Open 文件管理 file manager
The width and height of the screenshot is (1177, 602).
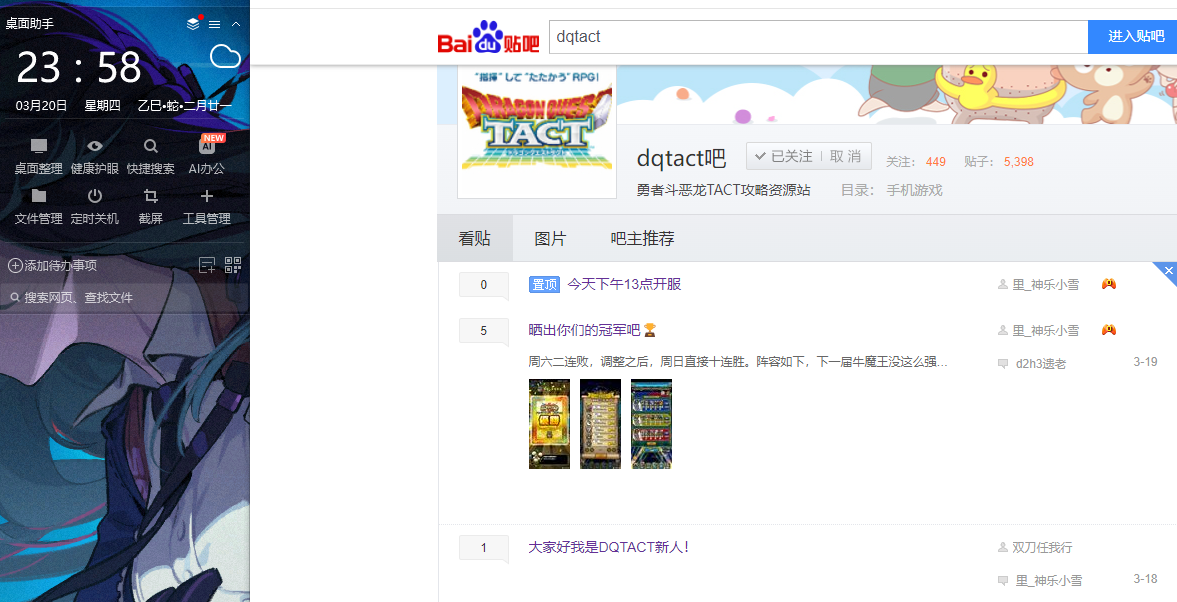pyautogui.click(x=38, y=207)
